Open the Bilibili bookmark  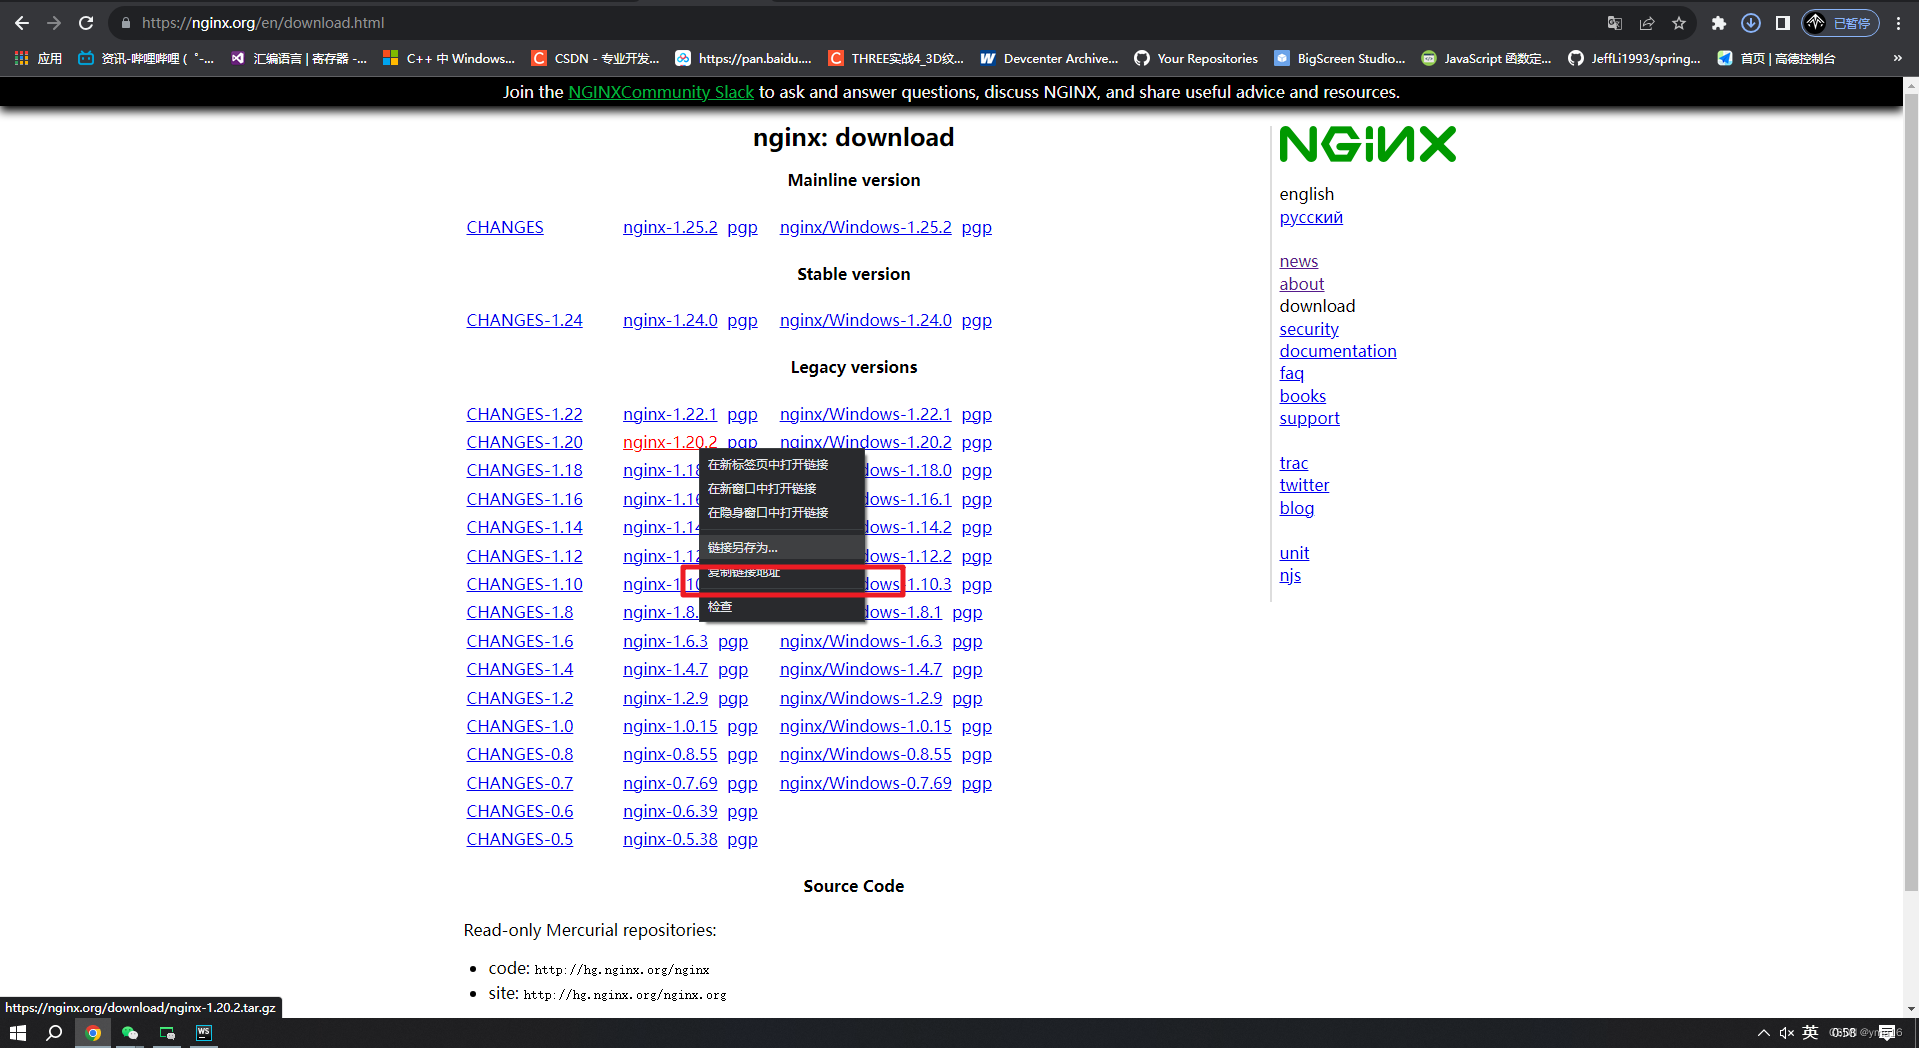pyautogui.click(x=146, y=59)
